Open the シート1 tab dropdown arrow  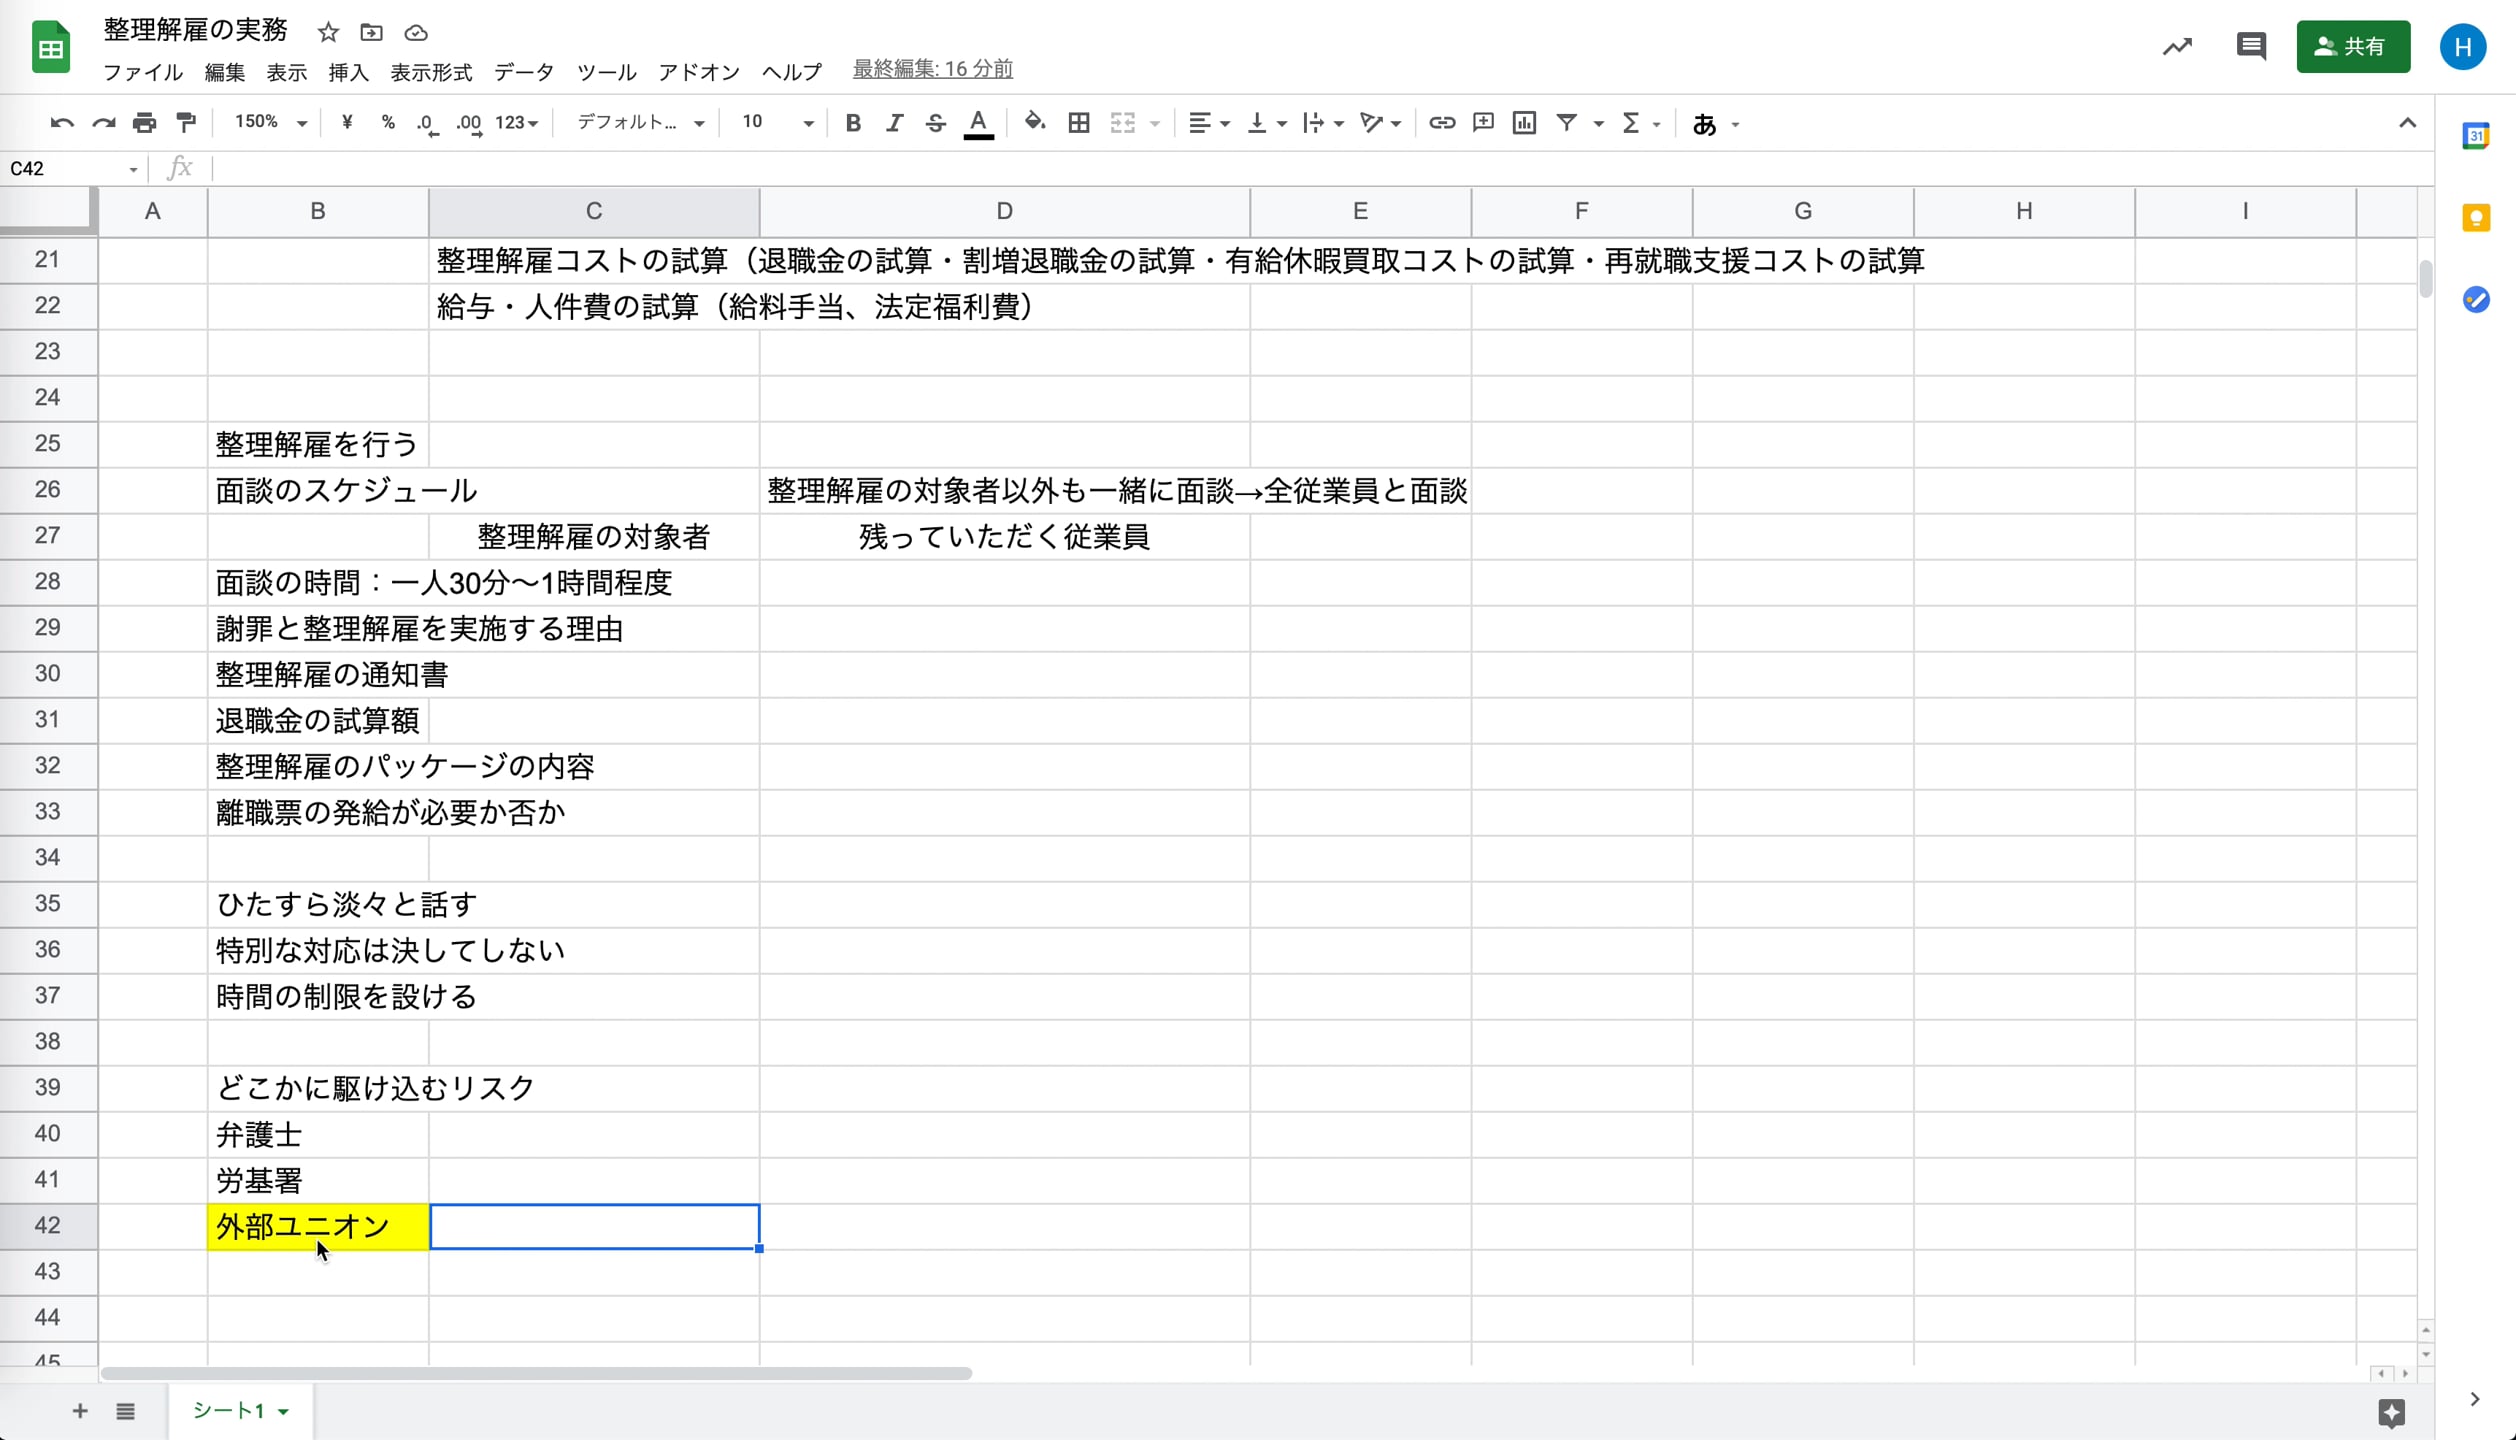click(x=284, y=1411)
